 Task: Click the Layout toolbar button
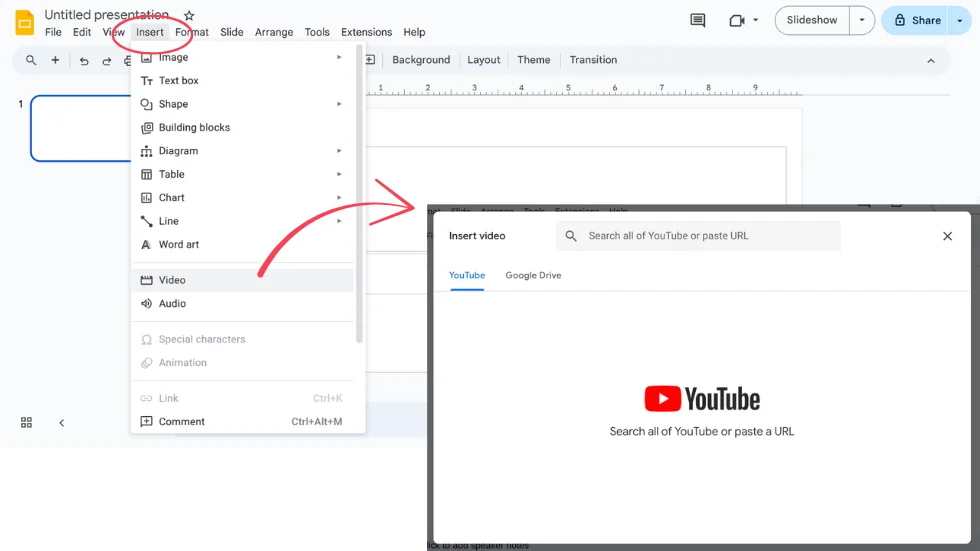(x=484, y=60)
